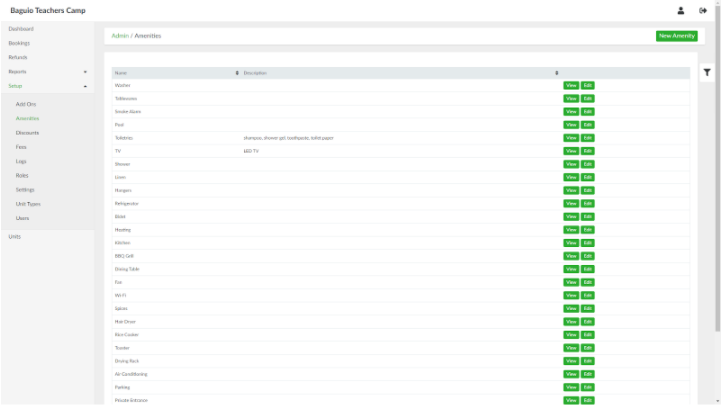The image size is (726, 408).
Task: View the Wi-Fi amenity
Action: (570, 296)
